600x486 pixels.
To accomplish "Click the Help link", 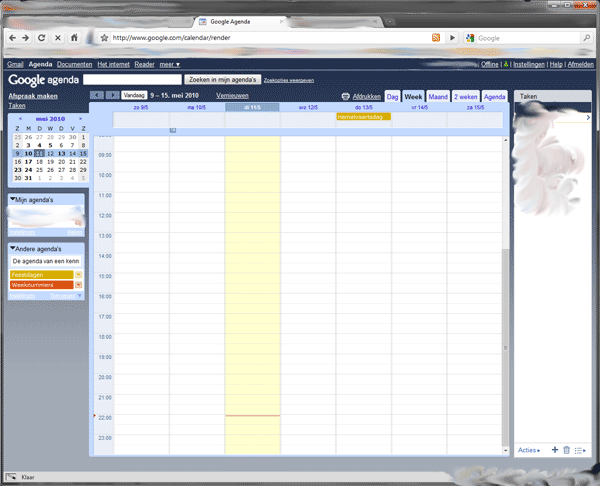I will point(556,64).
